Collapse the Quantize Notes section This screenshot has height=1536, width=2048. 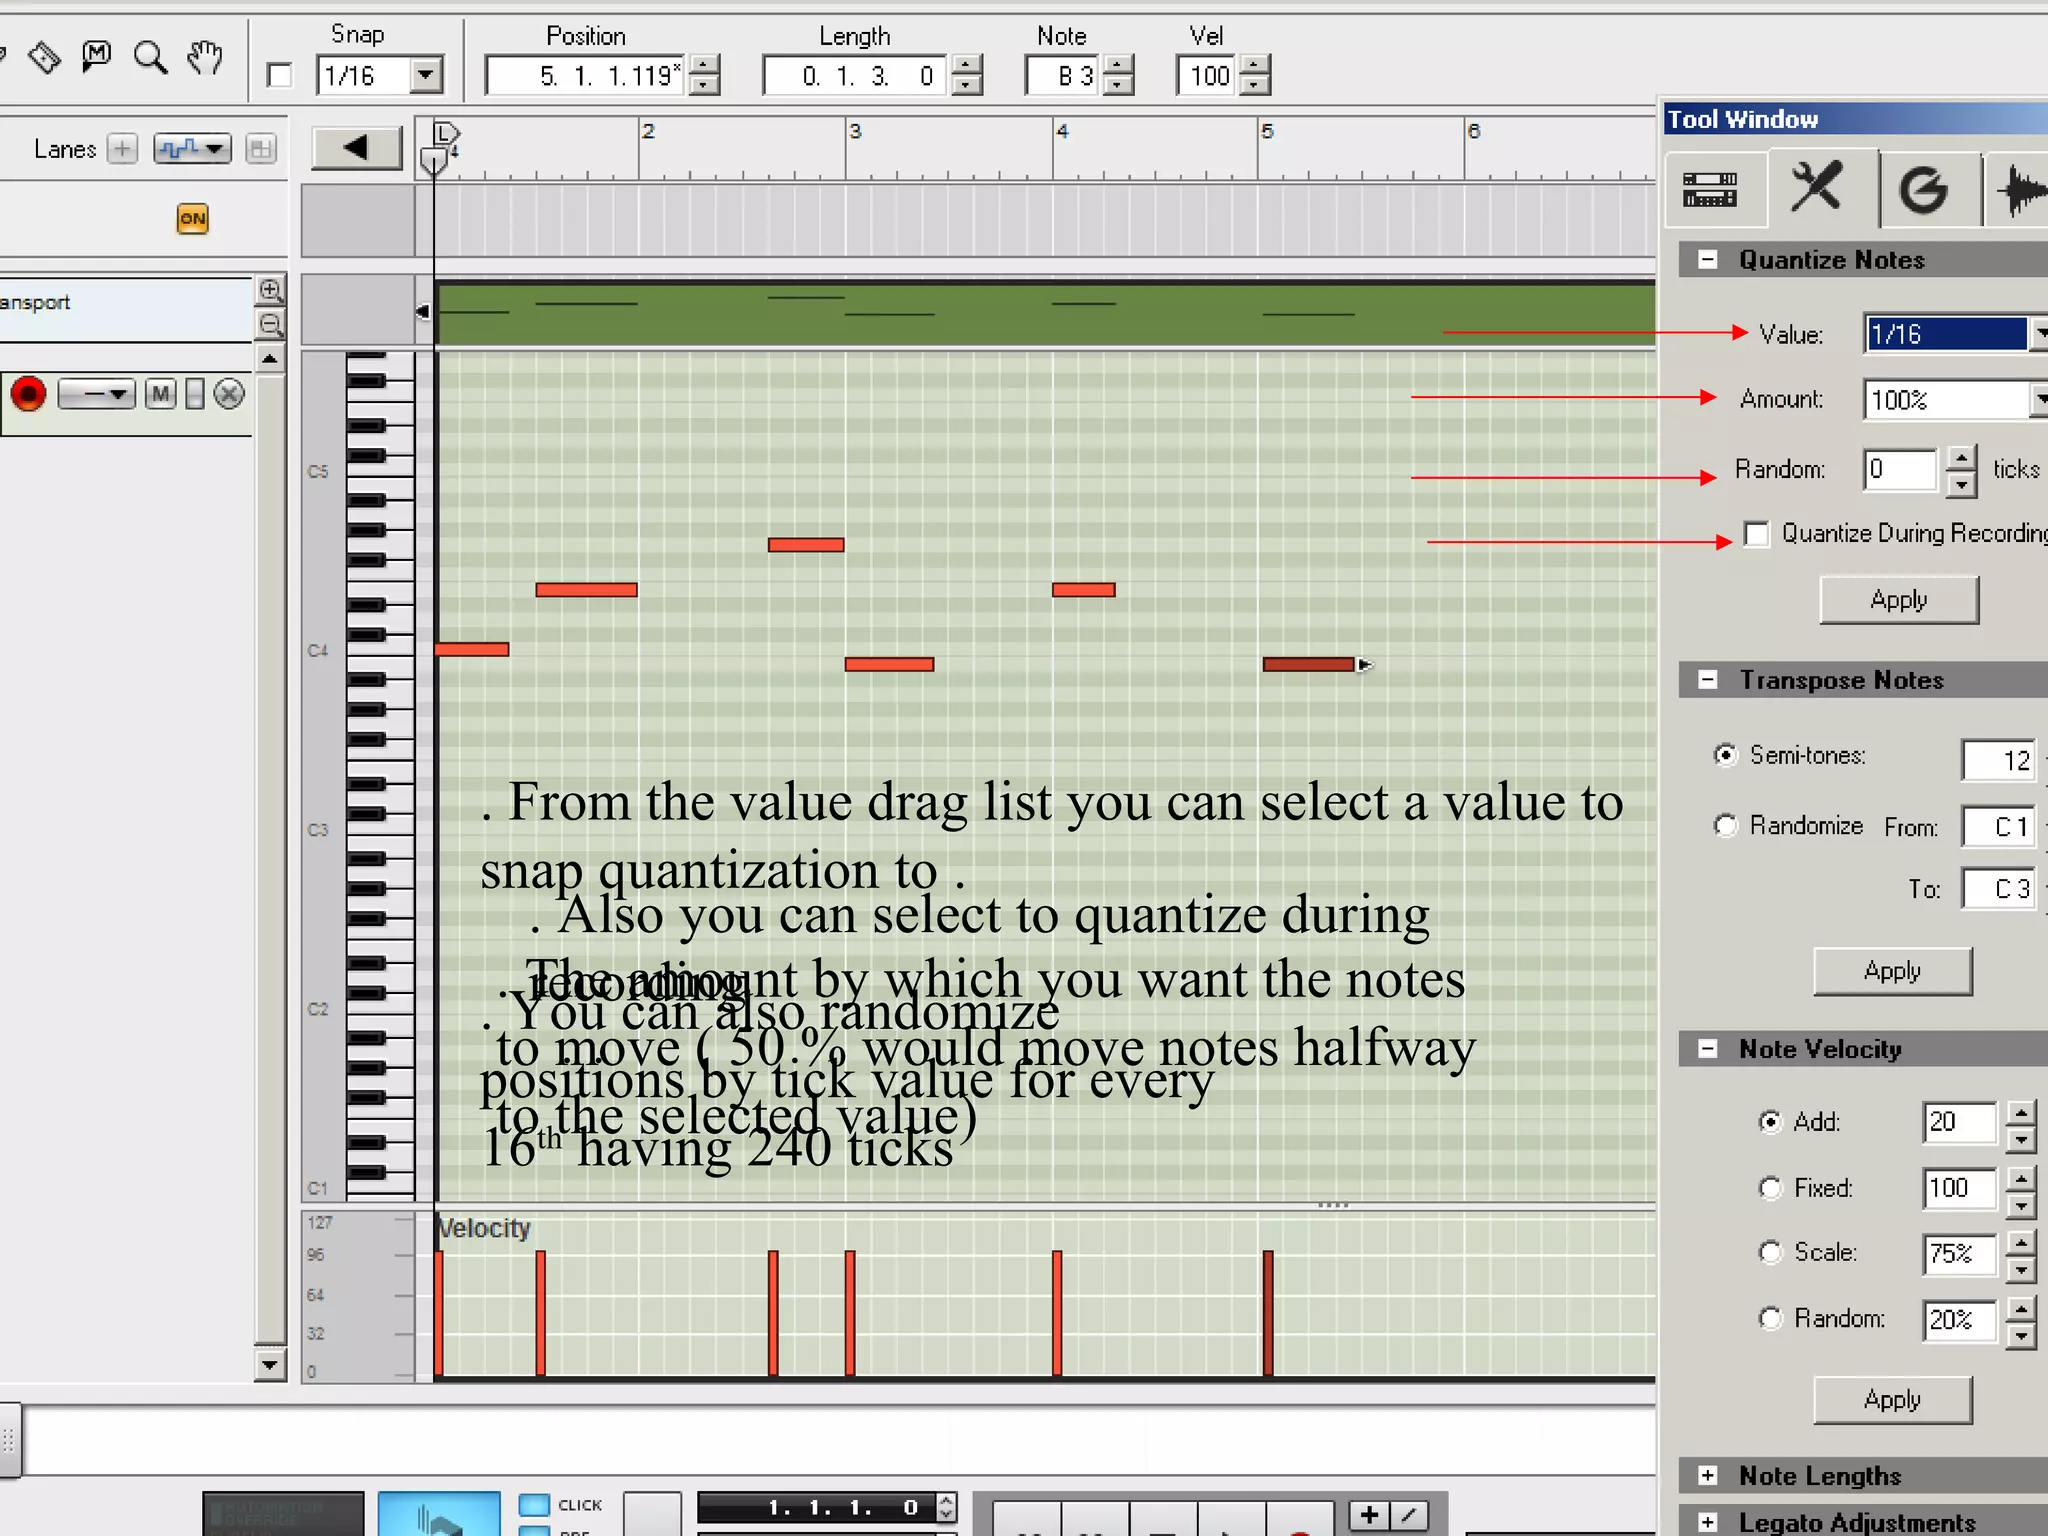click(1708, 260)
